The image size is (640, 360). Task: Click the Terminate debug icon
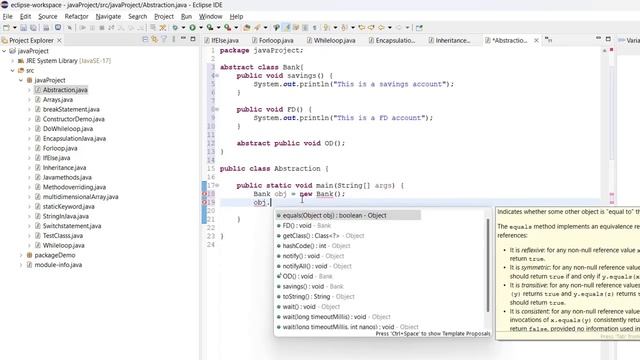coord(102,28)
